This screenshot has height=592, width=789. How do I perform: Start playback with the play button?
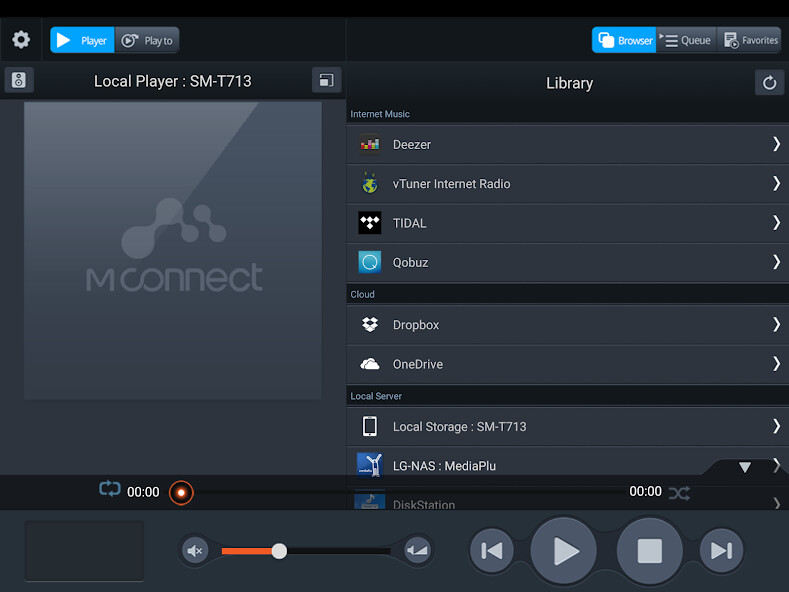(564, 551)
